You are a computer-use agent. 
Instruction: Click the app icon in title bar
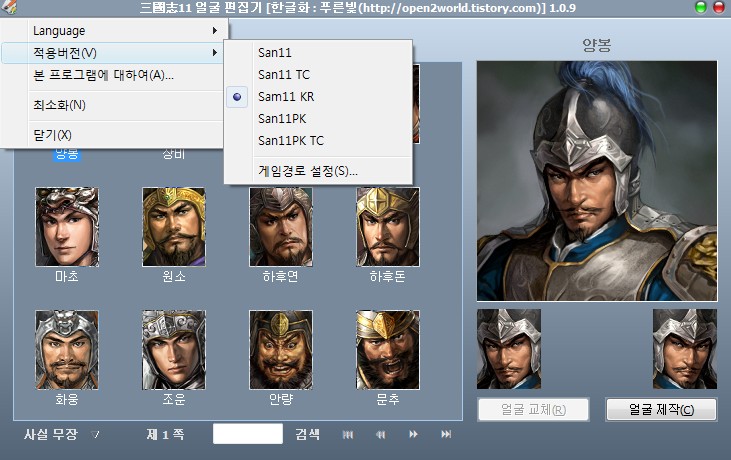pos(9,7)
